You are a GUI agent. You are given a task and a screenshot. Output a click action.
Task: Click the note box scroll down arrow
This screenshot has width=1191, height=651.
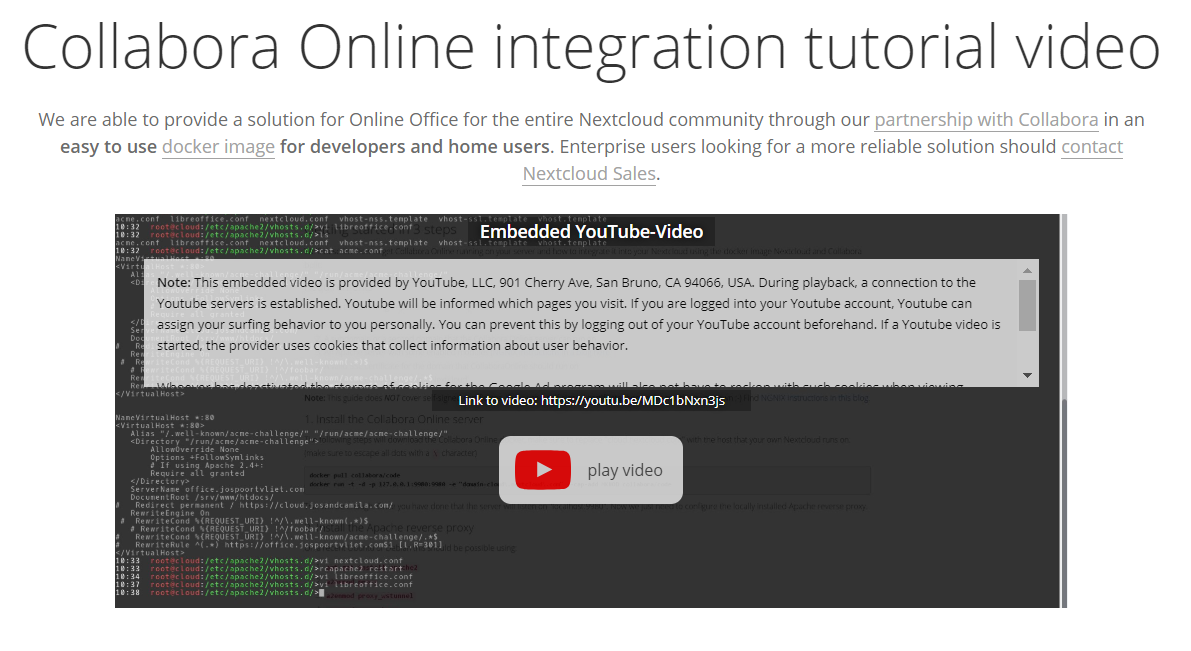(1027, 375)
